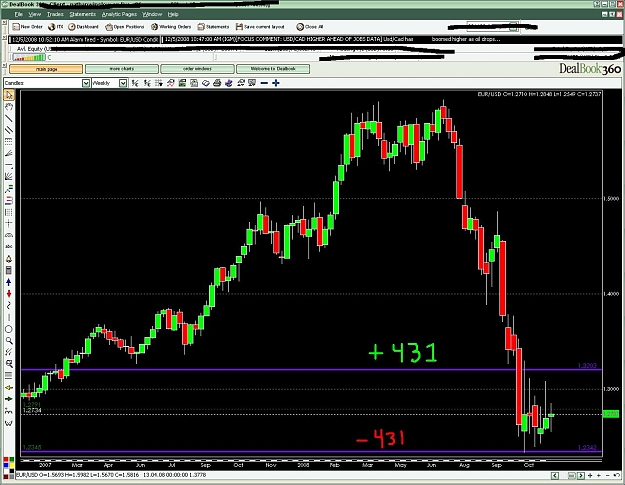Viewport: 625px width, 485px height.
Task: Click the New Order toolbar button
Action: click(x=28, y=27)
